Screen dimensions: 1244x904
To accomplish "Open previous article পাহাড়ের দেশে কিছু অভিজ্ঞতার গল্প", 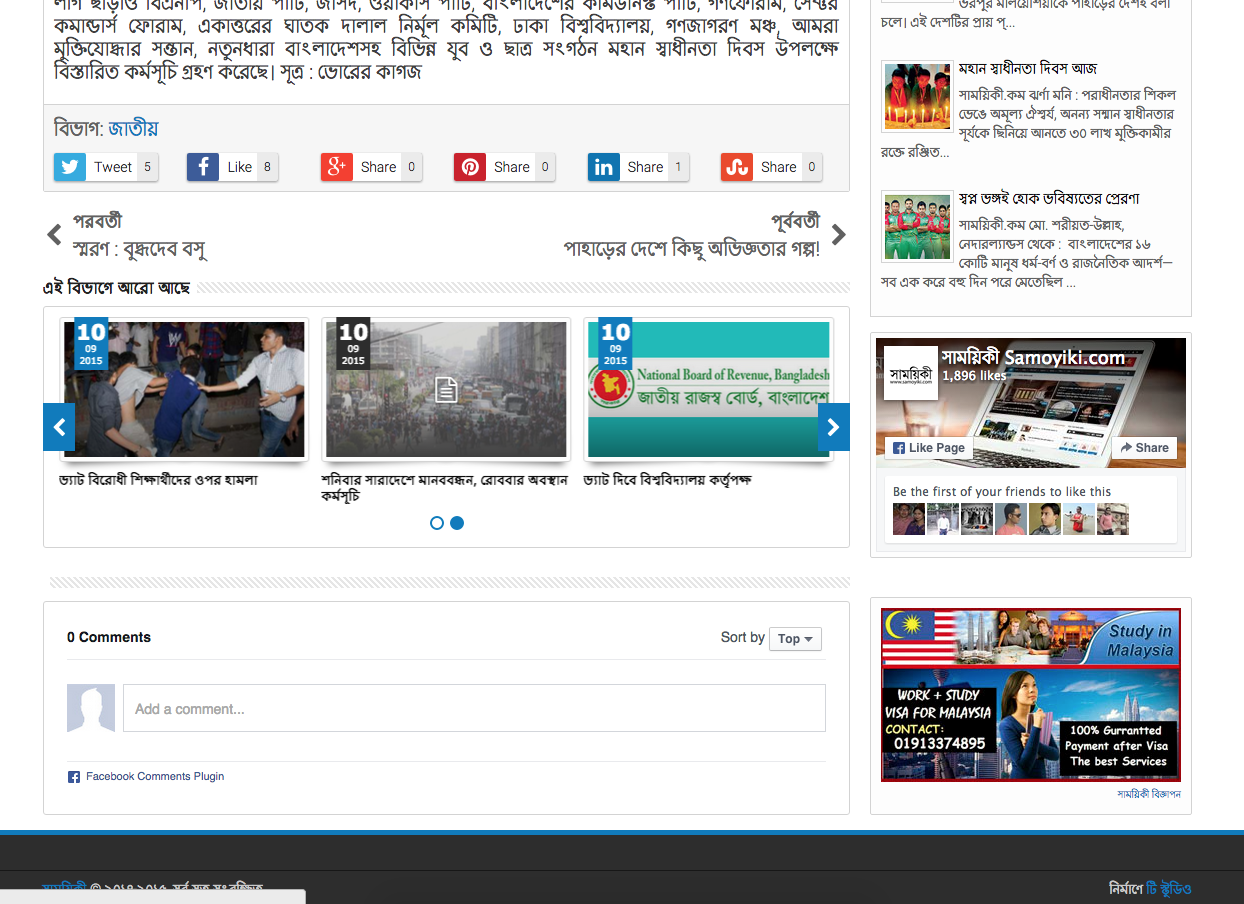I will [x=692, y=249].
